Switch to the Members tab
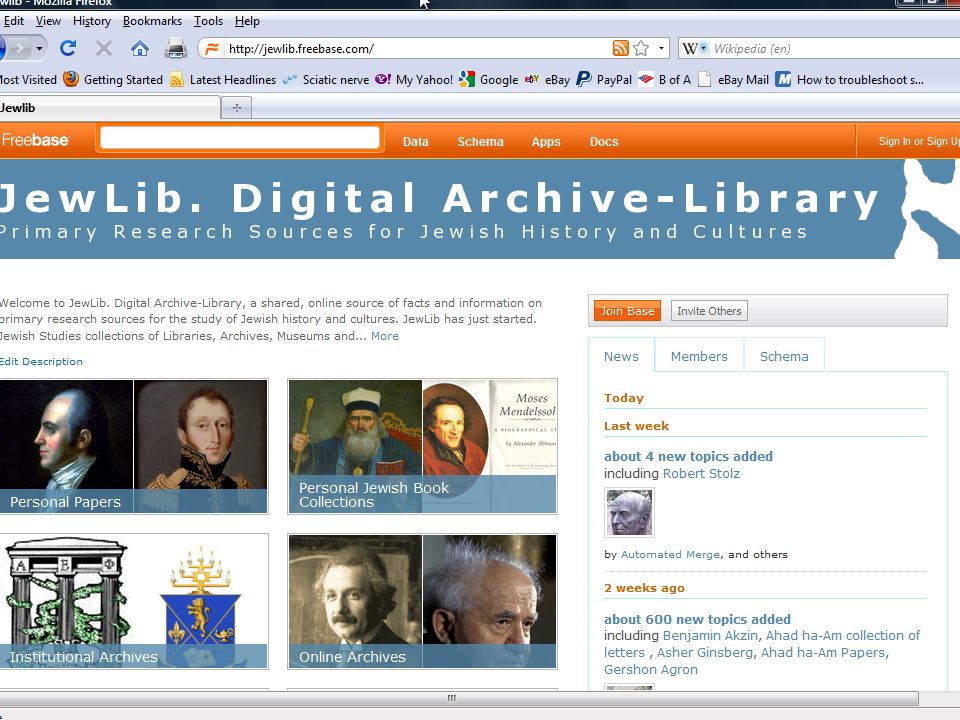The height and width of the screenshot is (720, 960). (x=699, y=356)
